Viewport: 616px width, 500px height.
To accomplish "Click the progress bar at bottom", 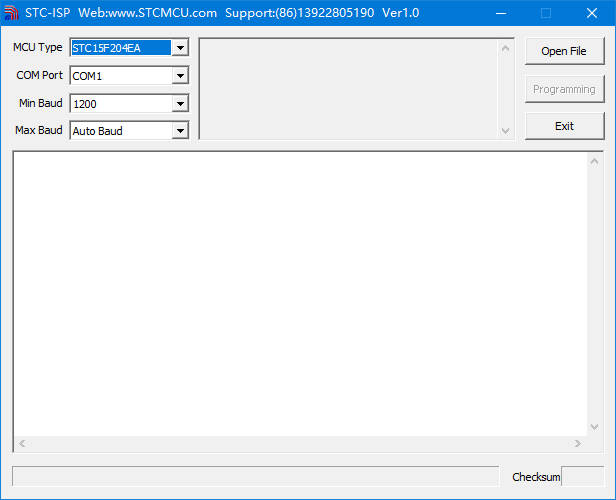I will coord(256,476).
